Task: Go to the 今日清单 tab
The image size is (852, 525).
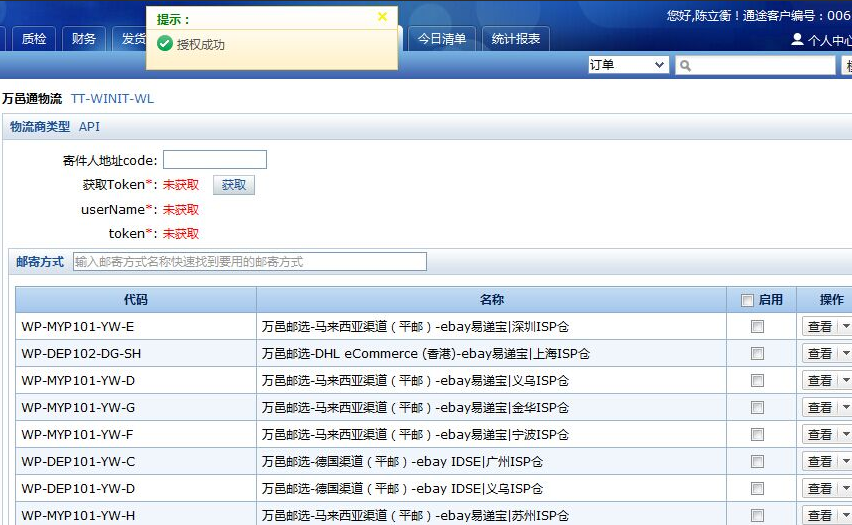Action: [442, 39]
